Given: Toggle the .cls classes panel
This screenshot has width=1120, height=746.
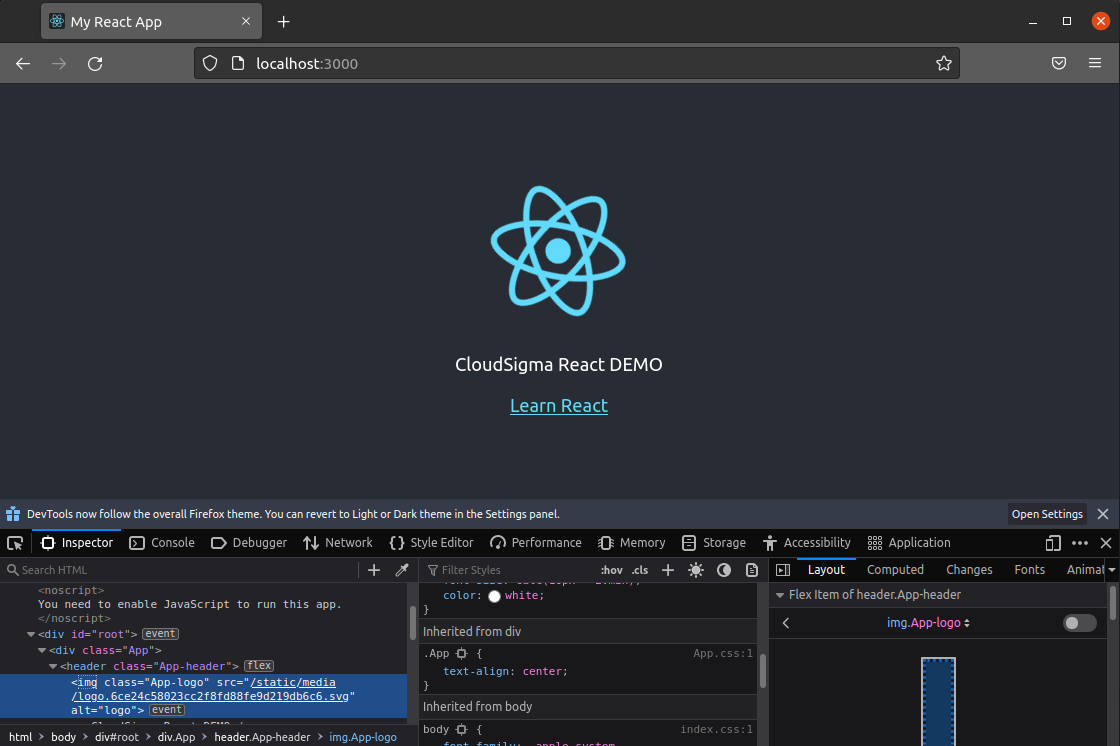Looking at the screenshot, I should [640, 570].
